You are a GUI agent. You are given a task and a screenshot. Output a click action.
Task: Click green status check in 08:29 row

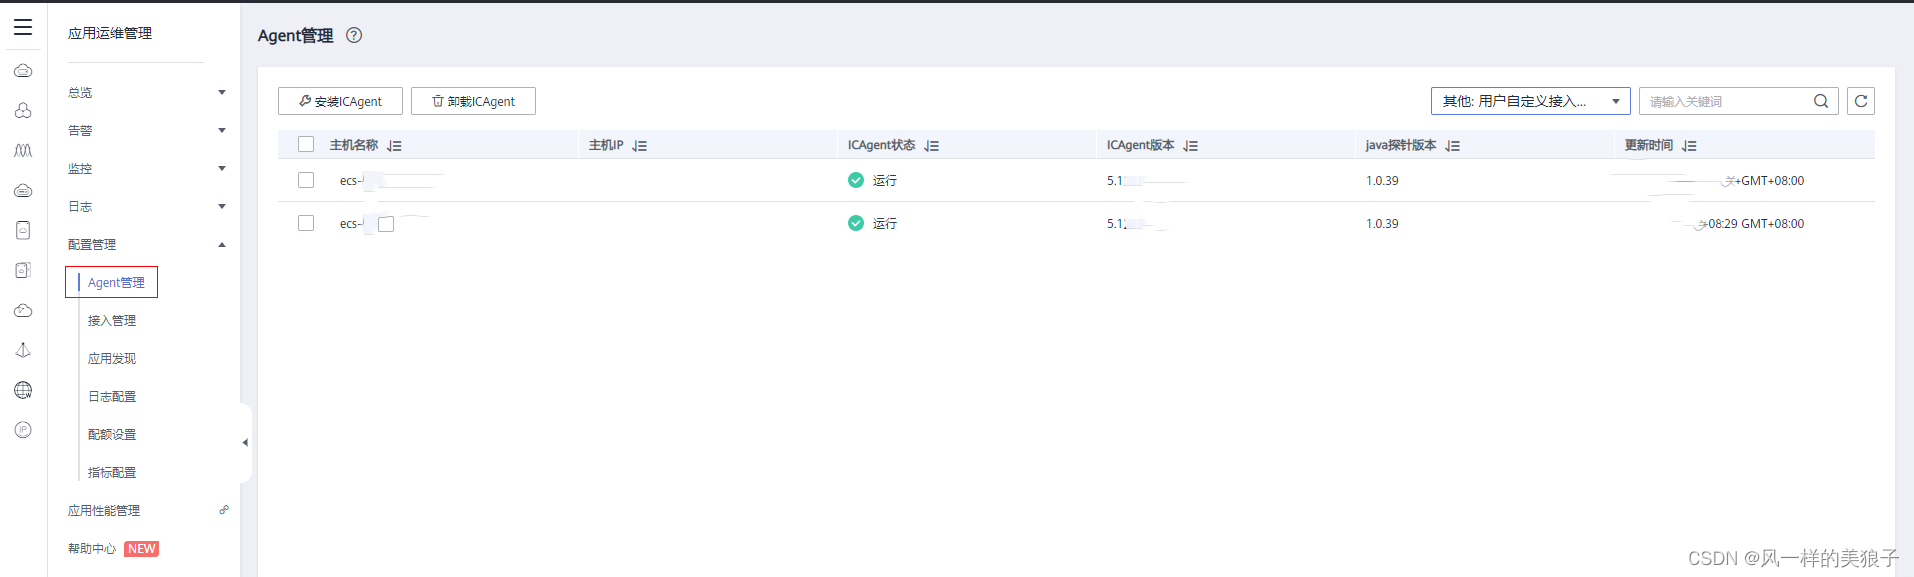point(856,223)
